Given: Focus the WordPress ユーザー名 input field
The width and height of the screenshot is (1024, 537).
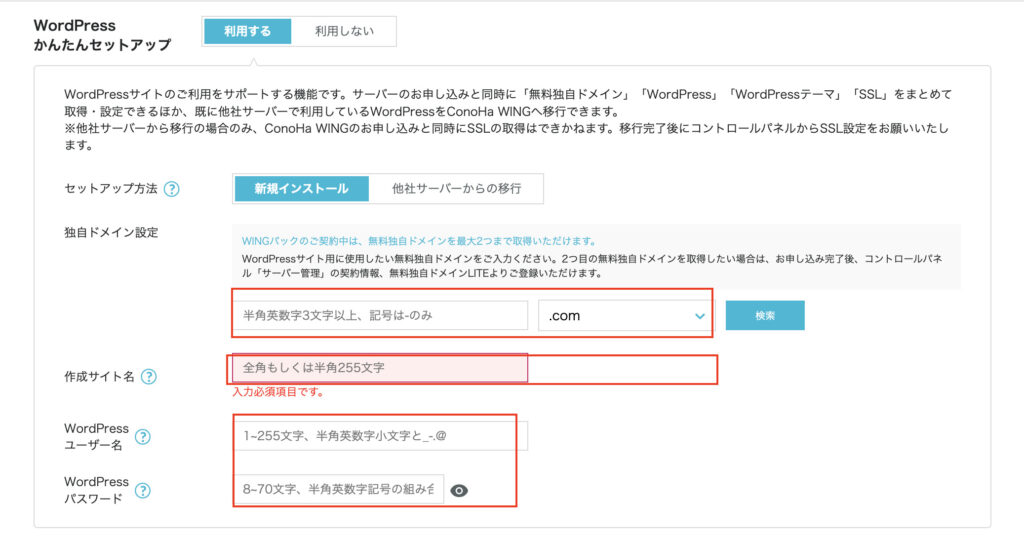Looking at the screenshot, I should click(381, 436).
